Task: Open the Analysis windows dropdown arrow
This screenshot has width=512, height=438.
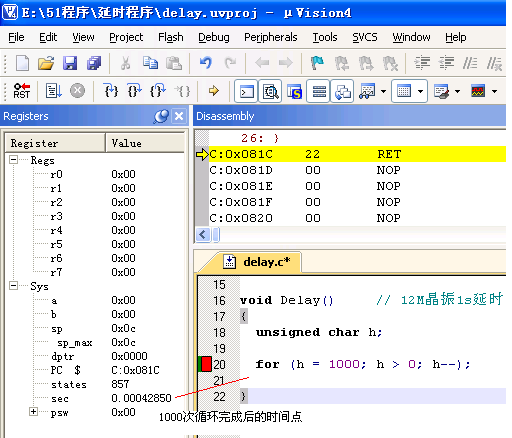Action: point(495,91)
